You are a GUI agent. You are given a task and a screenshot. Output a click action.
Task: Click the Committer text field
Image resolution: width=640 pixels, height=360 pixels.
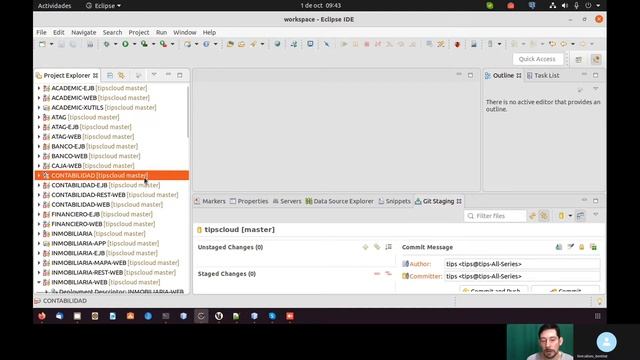click(522, 276)
